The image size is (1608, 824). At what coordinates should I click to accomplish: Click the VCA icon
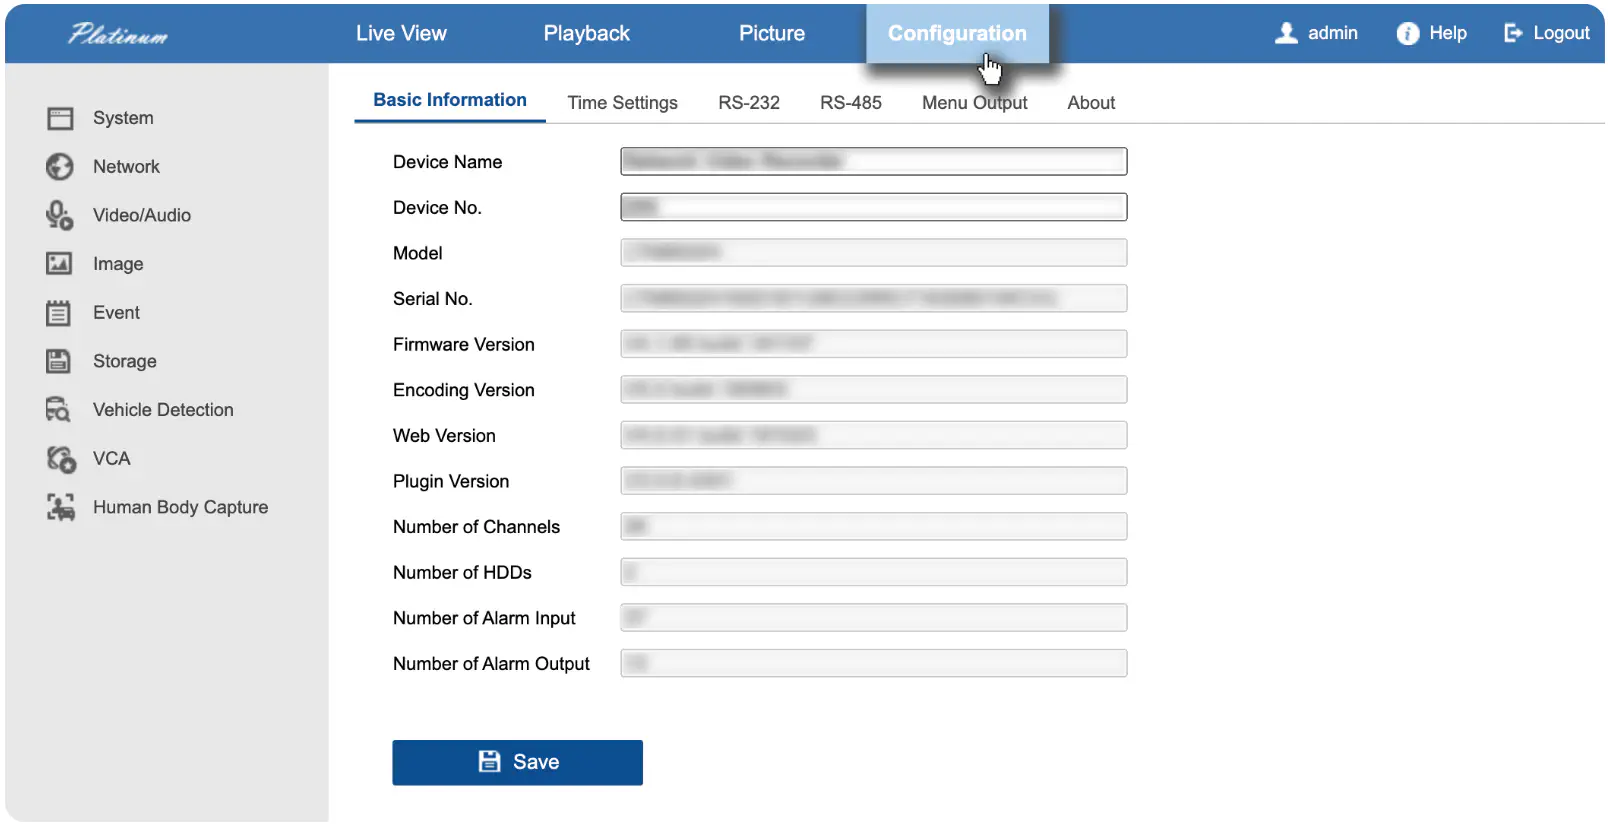(x=61, y=459)
